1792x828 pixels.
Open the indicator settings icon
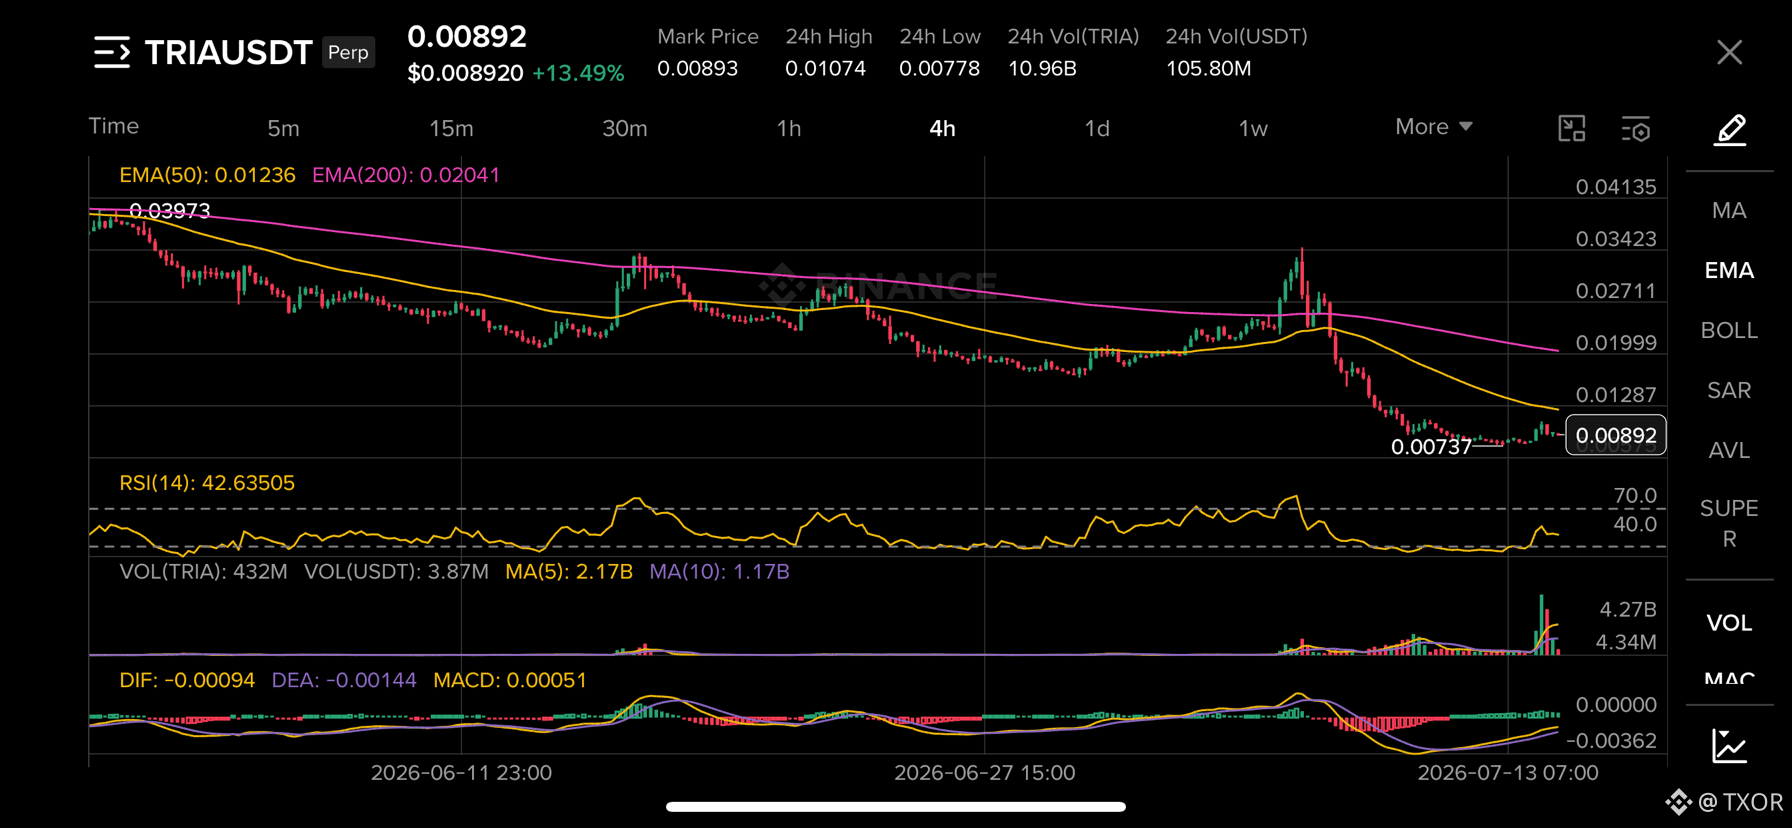[x=1636, y=128]
